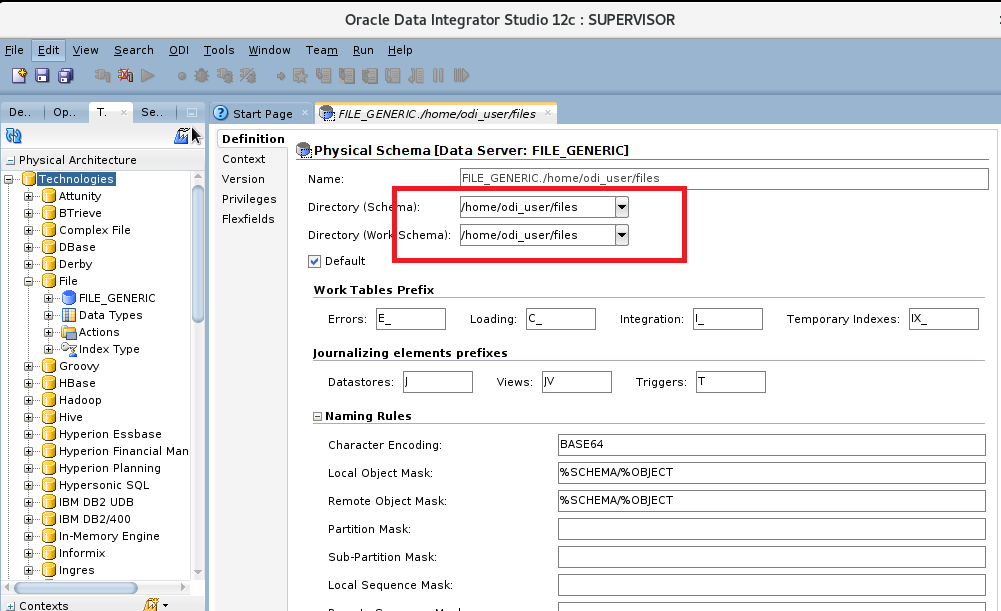1001x611 pixels.
Task: Toggle the Default checkbox
Action: [314, 261]
